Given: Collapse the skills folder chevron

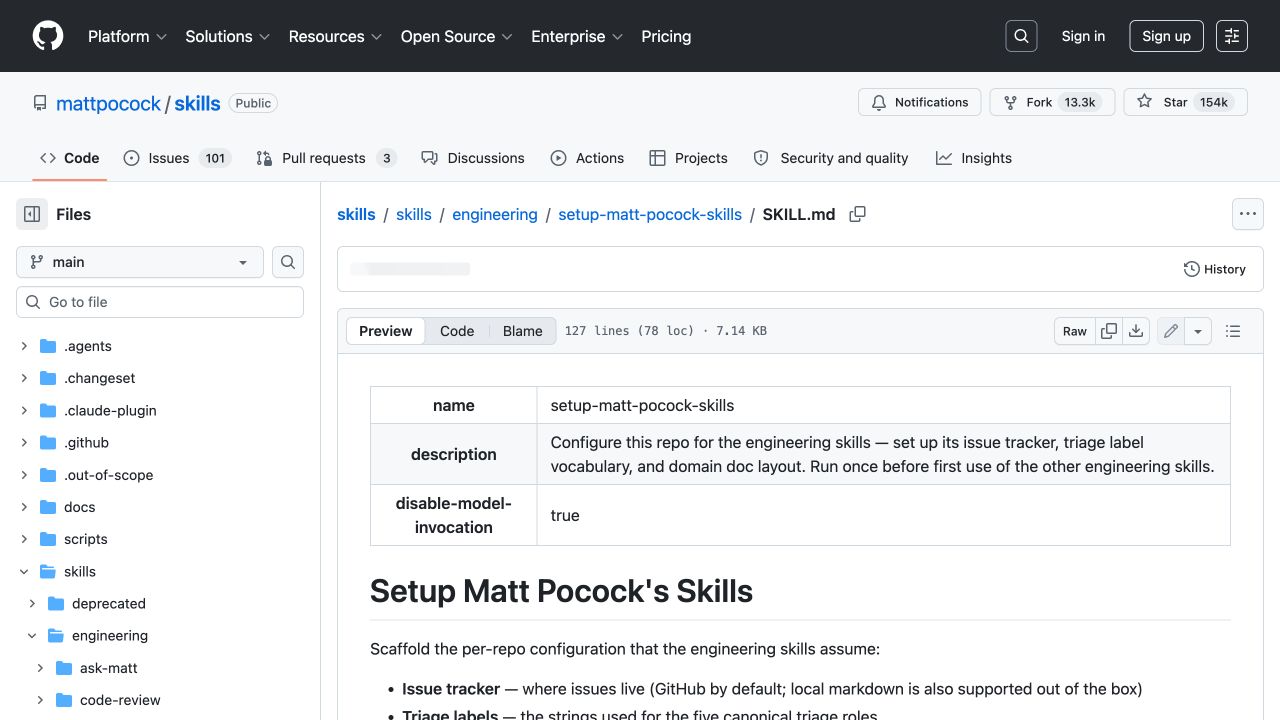Looking at the screenshot, I should (x=24, y=571).
